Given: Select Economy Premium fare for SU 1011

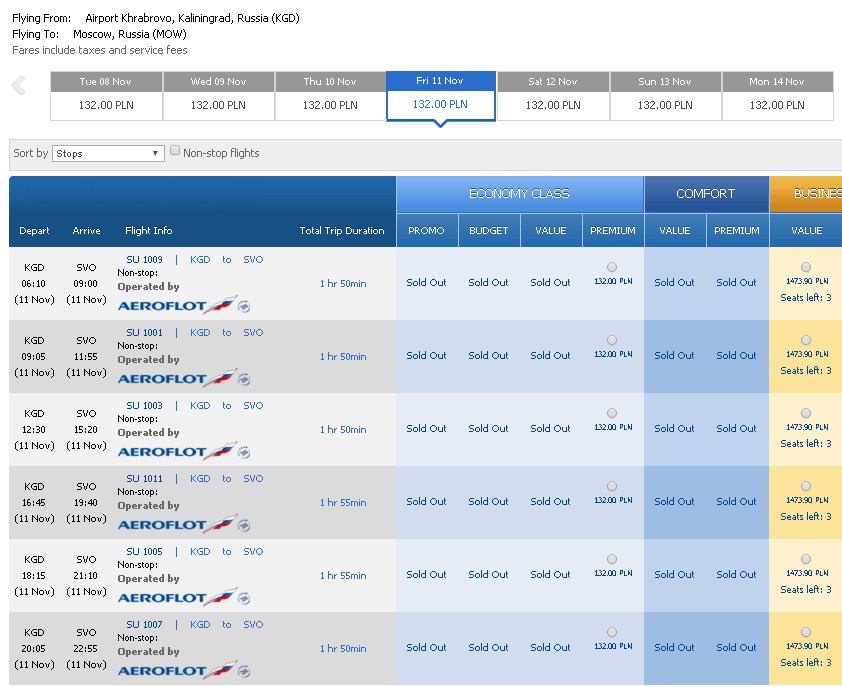Looking at the screenshot, I should point(612,486).
